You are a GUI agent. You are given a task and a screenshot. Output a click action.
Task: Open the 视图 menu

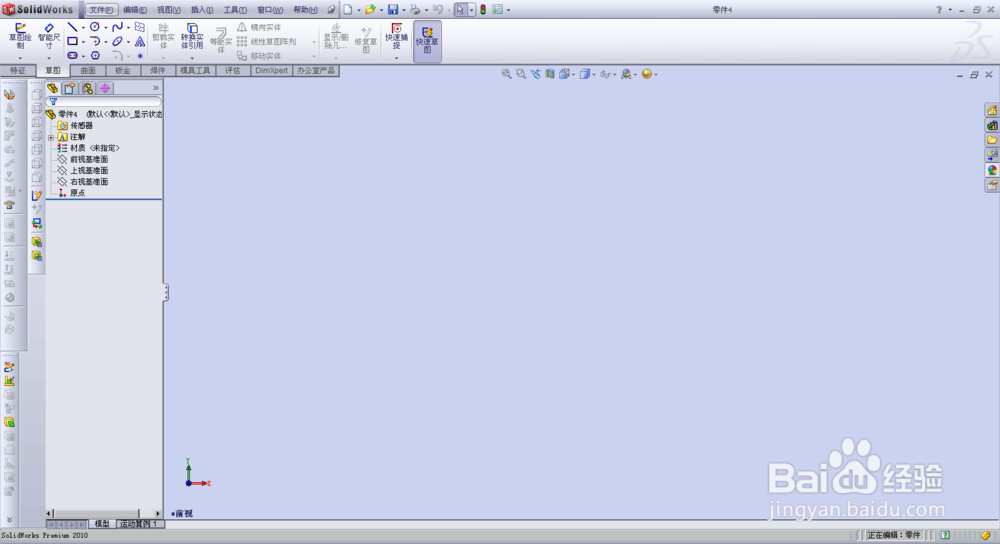(x=169, y=10)
